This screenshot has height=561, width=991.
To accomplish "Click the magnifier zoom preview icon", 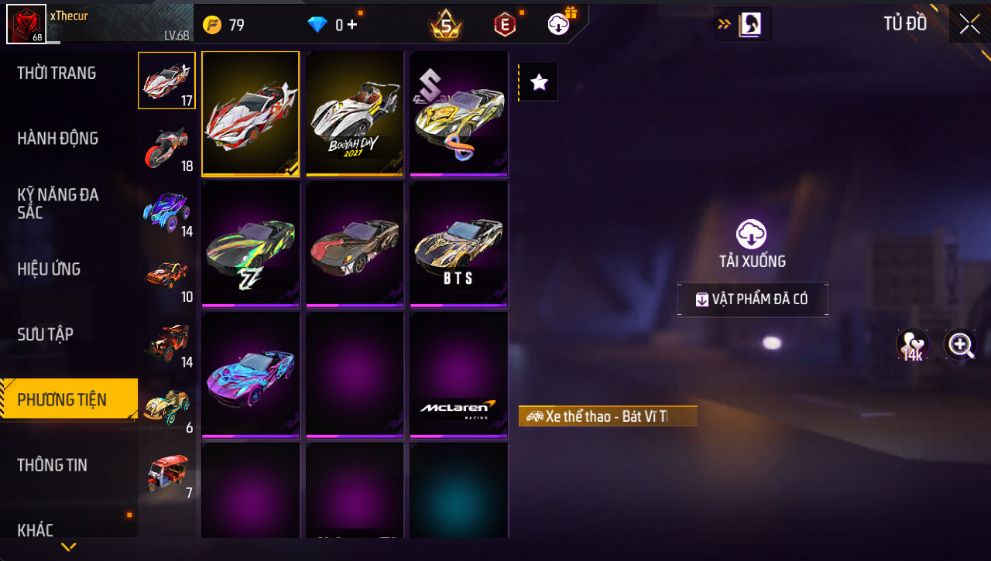I will tap(960, 345).
